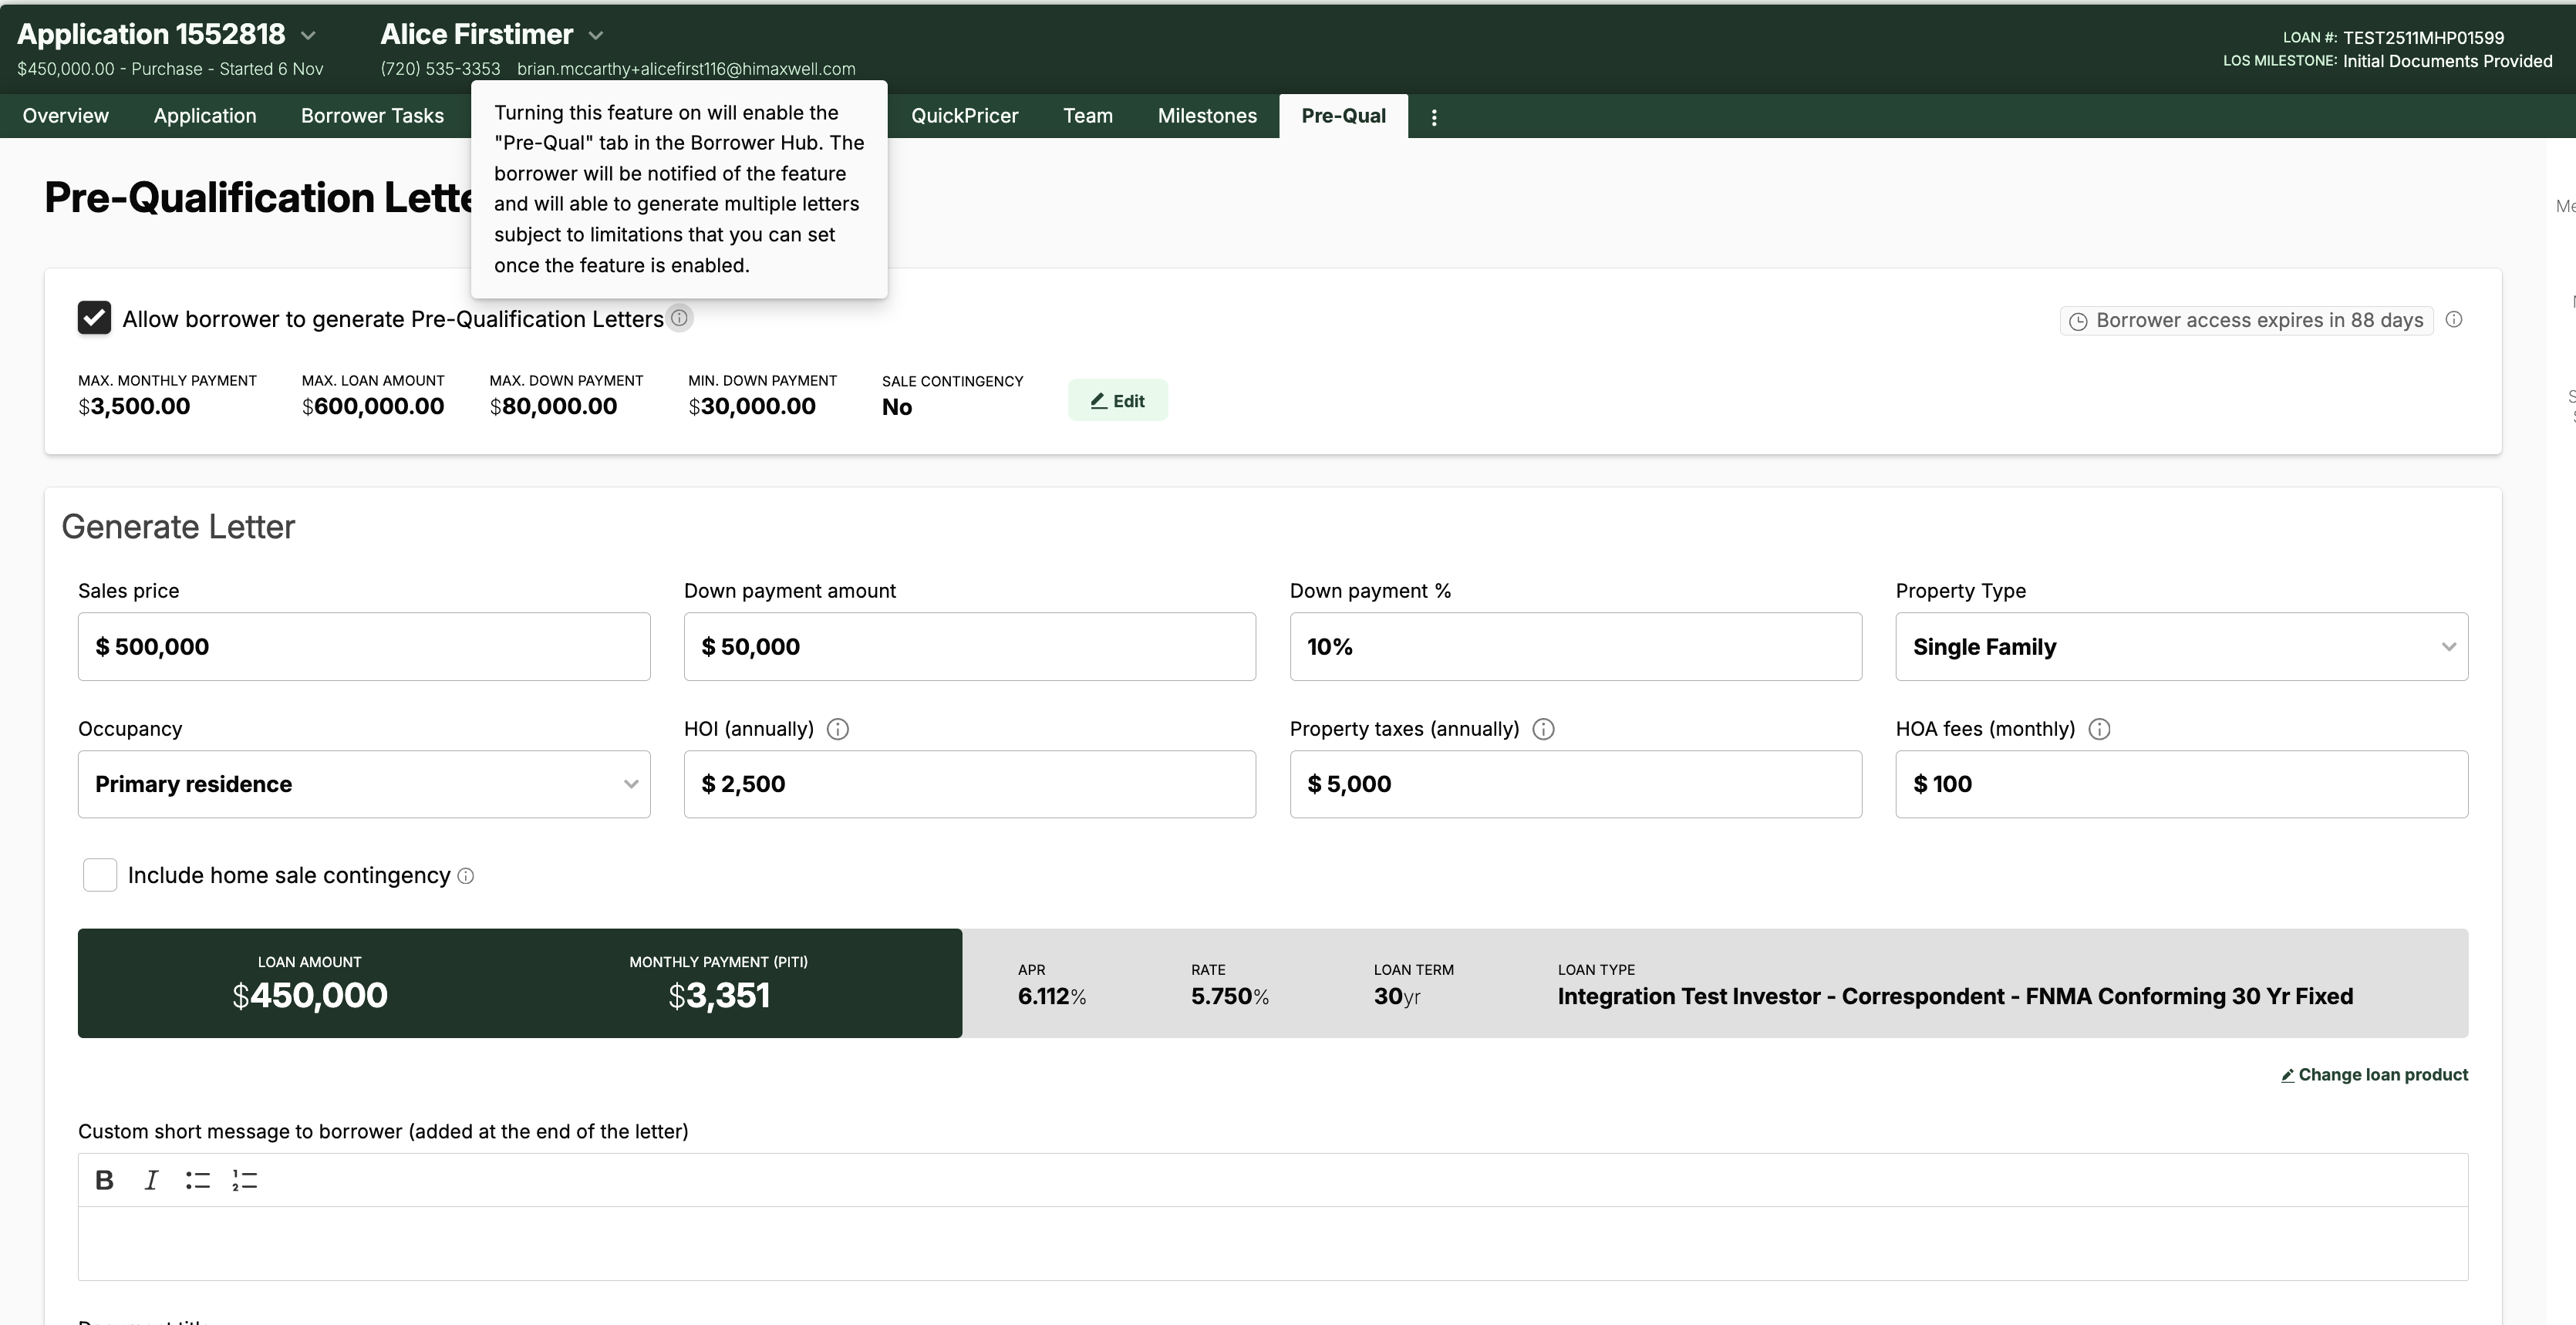The image size is (2576, 1325).
Task: Insert a numbered list in message
Action: (245, 1180)
